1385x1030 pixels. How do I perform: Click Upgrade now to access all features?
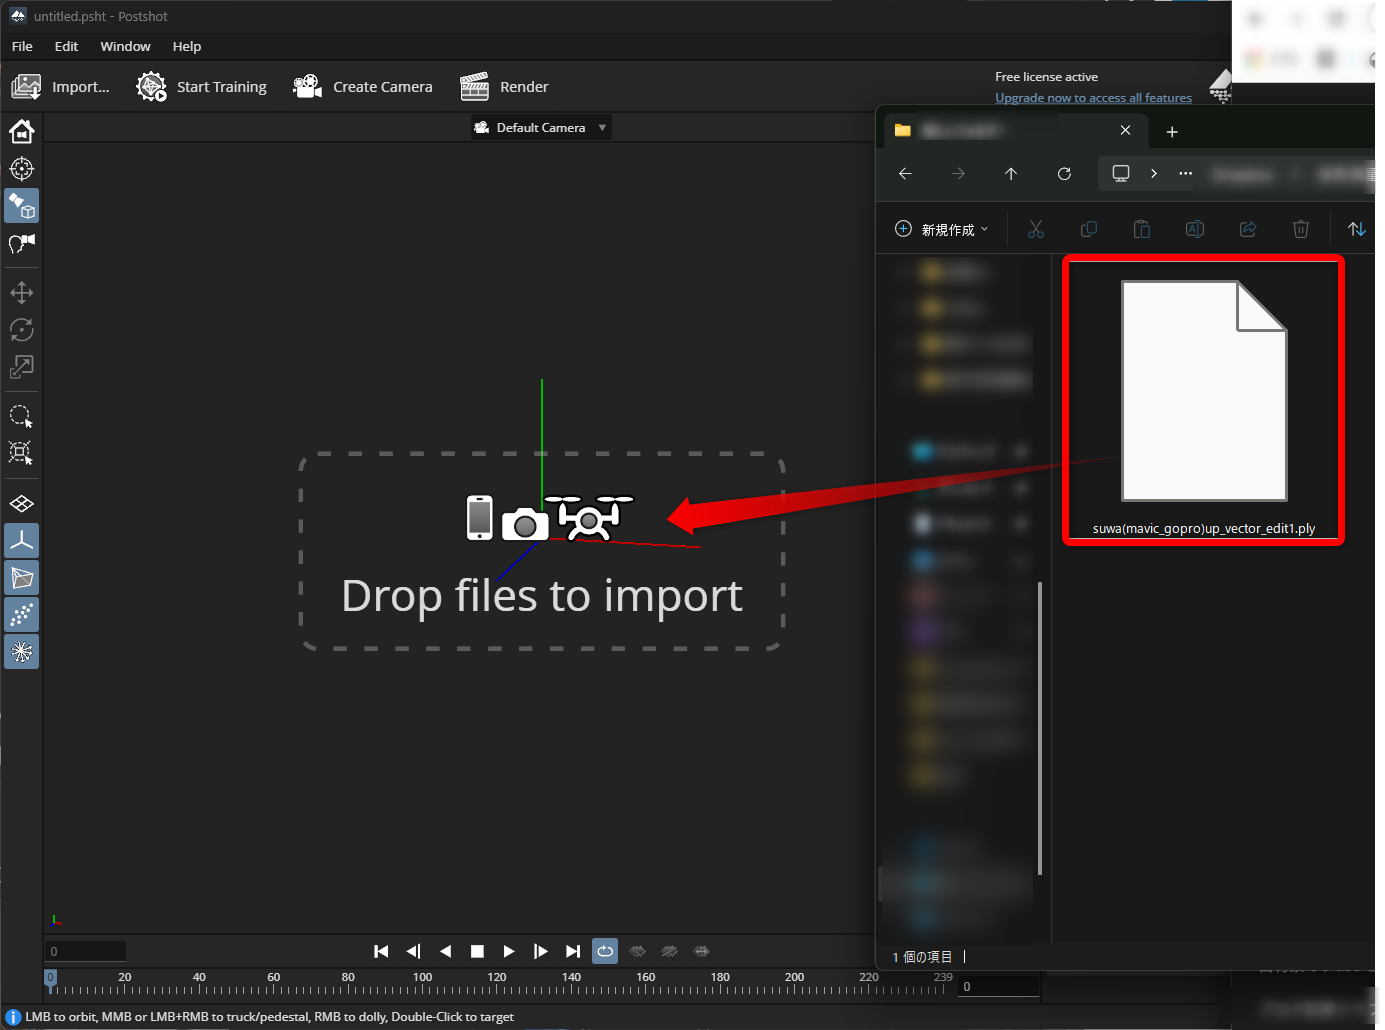[1093, 98]
